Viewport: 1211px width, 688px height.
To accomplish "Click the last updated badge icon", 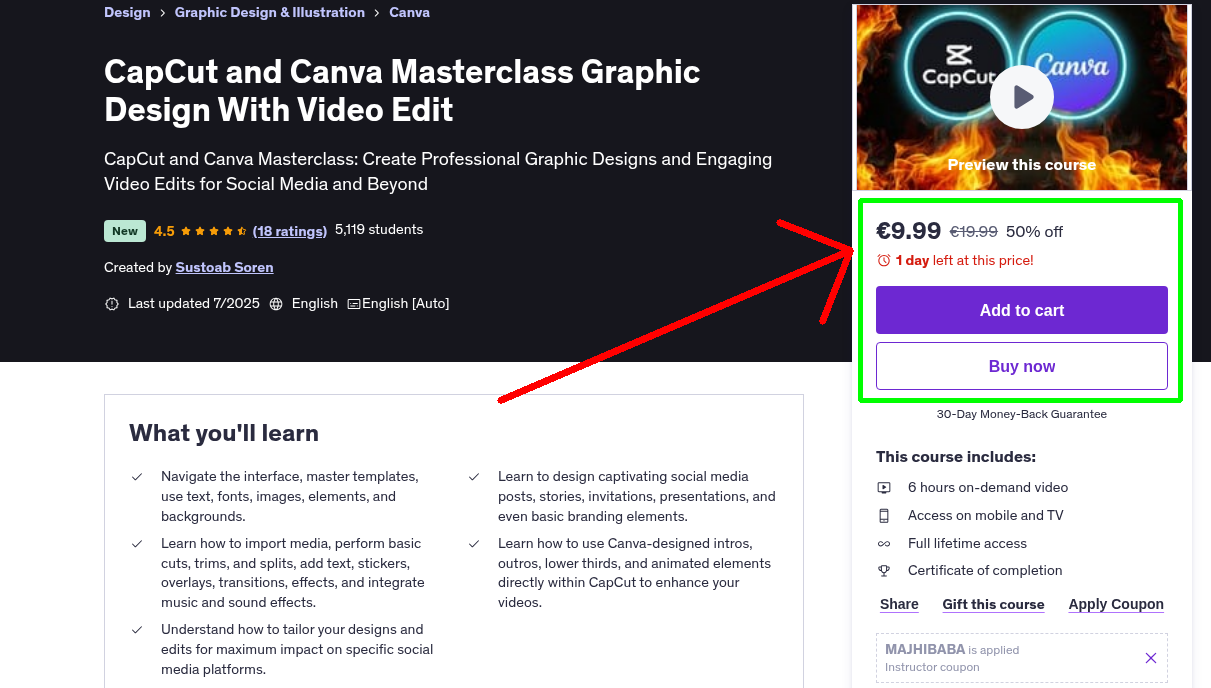I will pyautogui.click(x=112, y=304).
